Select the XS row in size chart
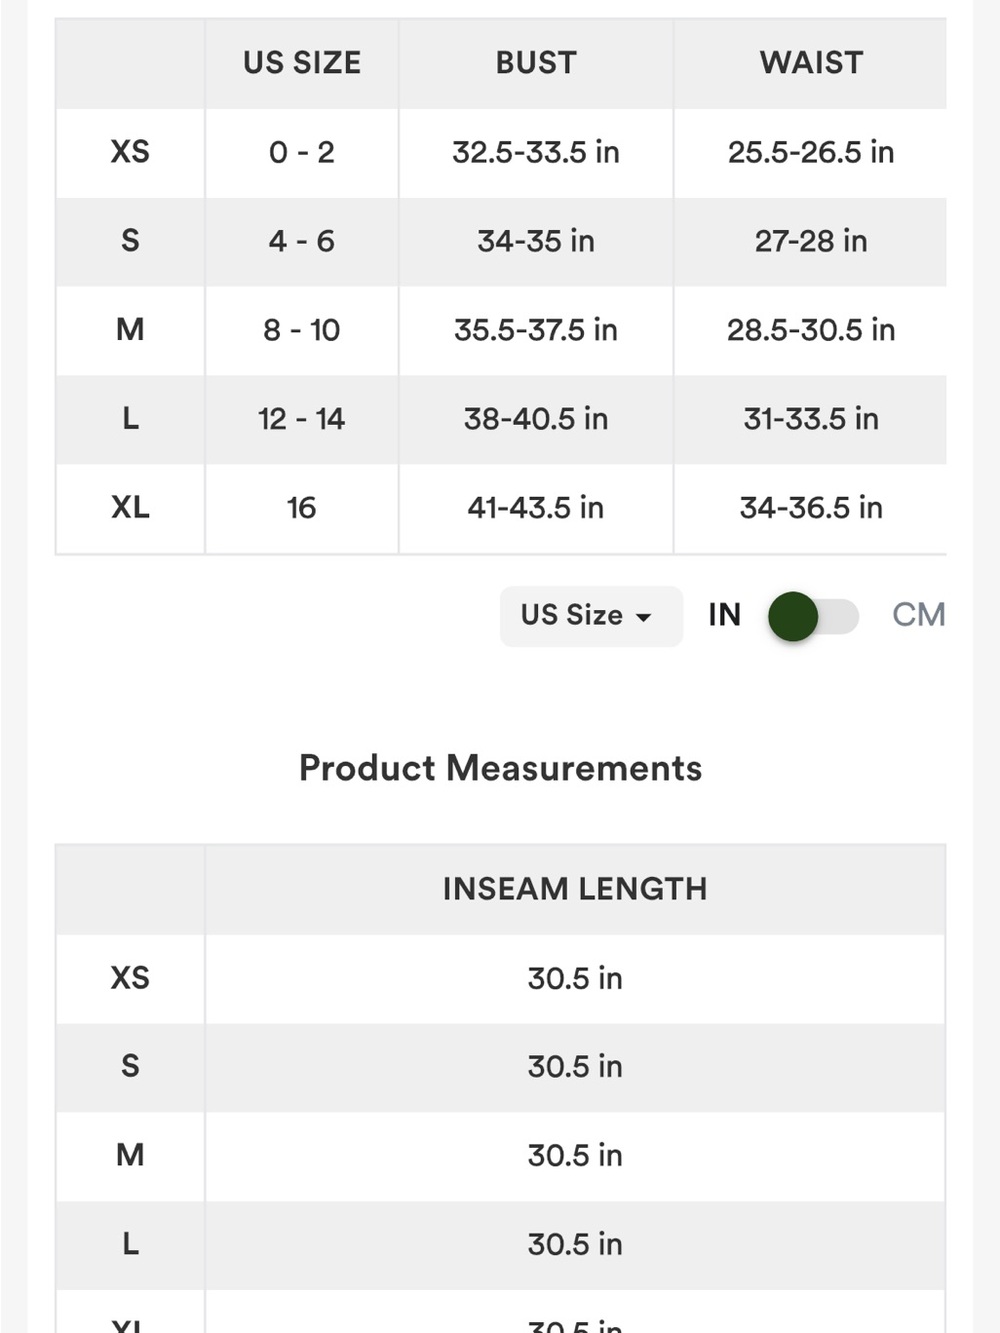 pos(501,153)
